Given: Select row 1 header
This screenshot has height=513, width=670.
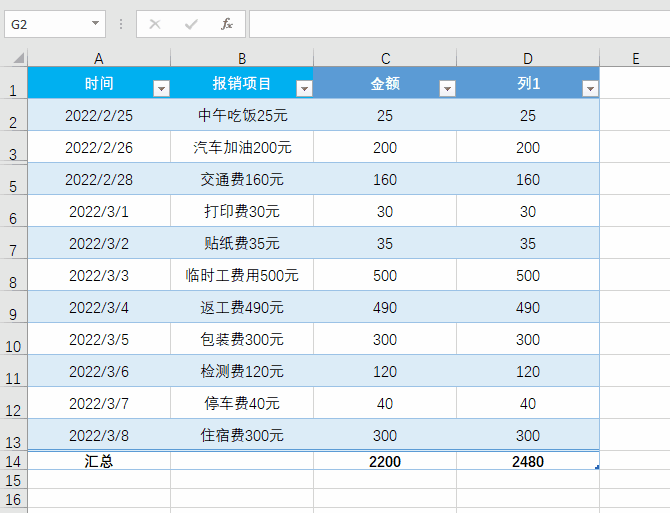Looking at the screenshot, I should pyautogui.click(x=13, y=83).
